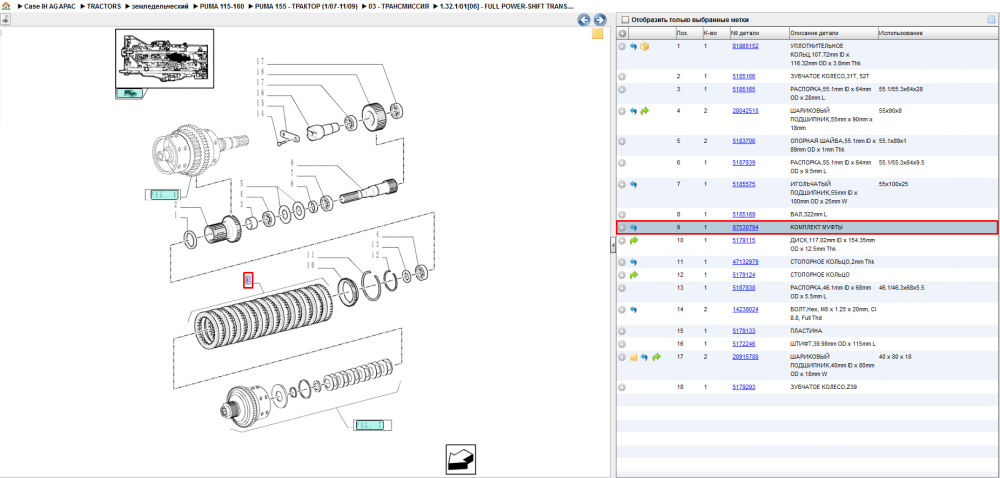Open part number link 28042510

(x=745, y=111)
